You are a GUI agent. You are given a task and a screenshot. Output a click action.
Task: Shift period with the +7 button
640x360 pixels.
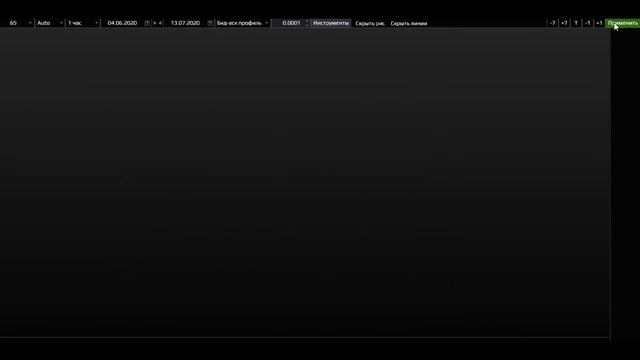564,23
